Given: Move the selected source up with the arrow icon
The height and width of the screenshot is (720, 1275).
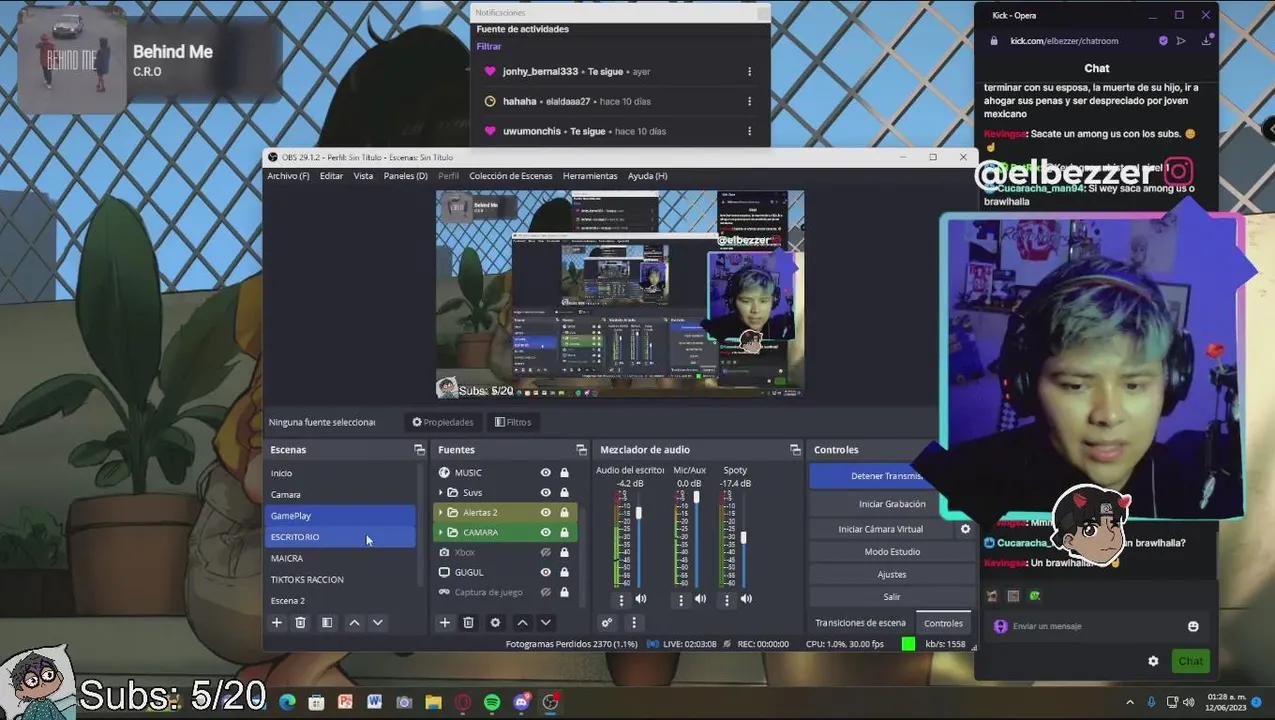Looking at the screenshot, I should point(522,623).
